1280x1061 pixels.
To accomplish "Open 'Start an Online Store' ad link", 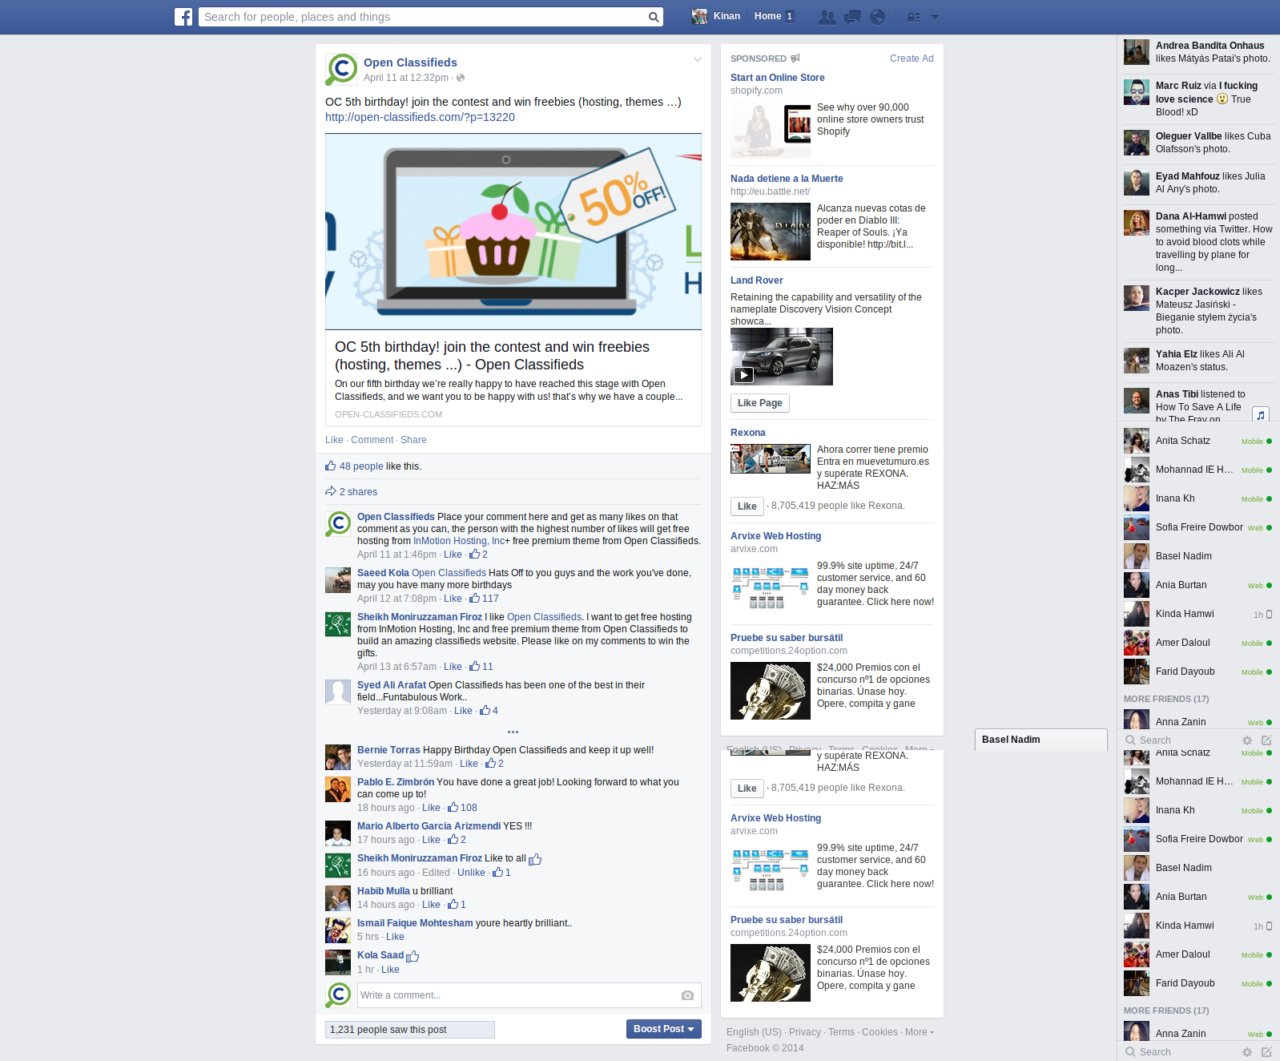I will 777,77.
